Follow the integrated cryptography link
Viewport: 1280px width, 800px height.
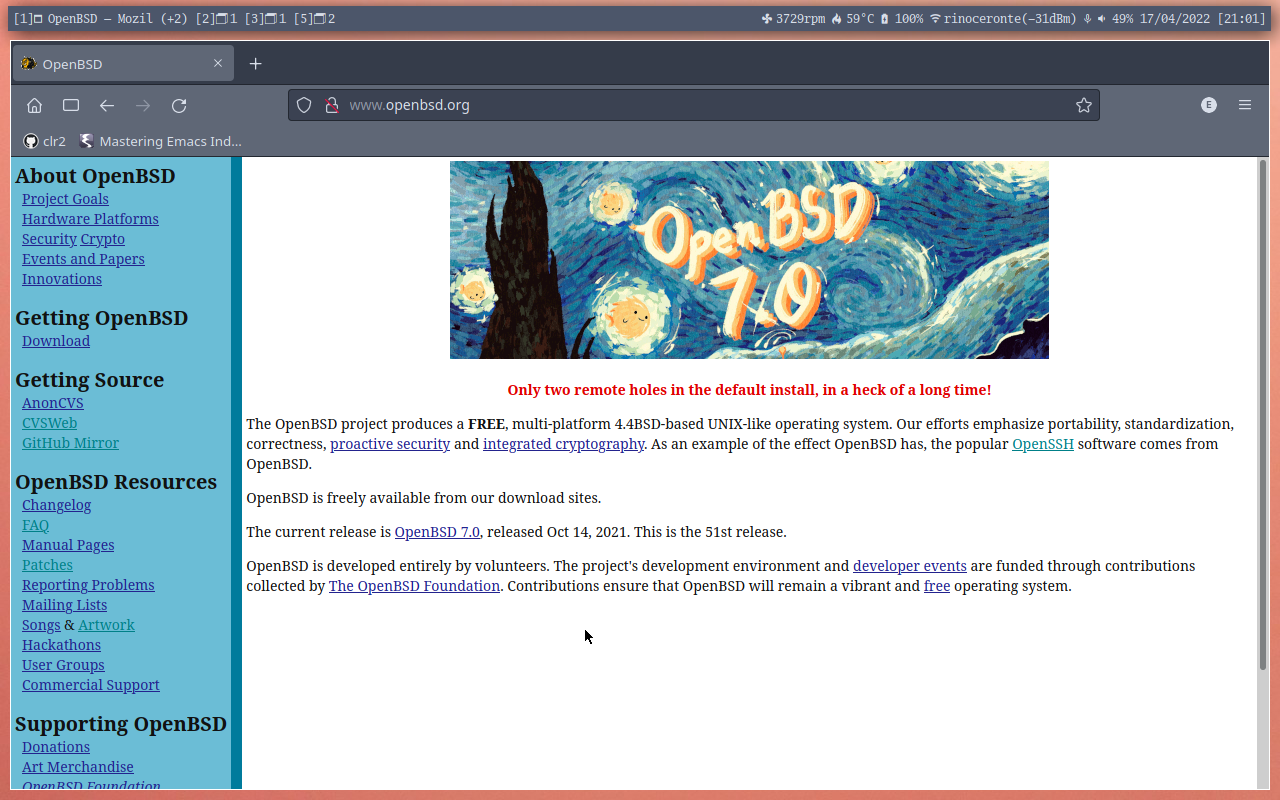(x=563, y=444)
